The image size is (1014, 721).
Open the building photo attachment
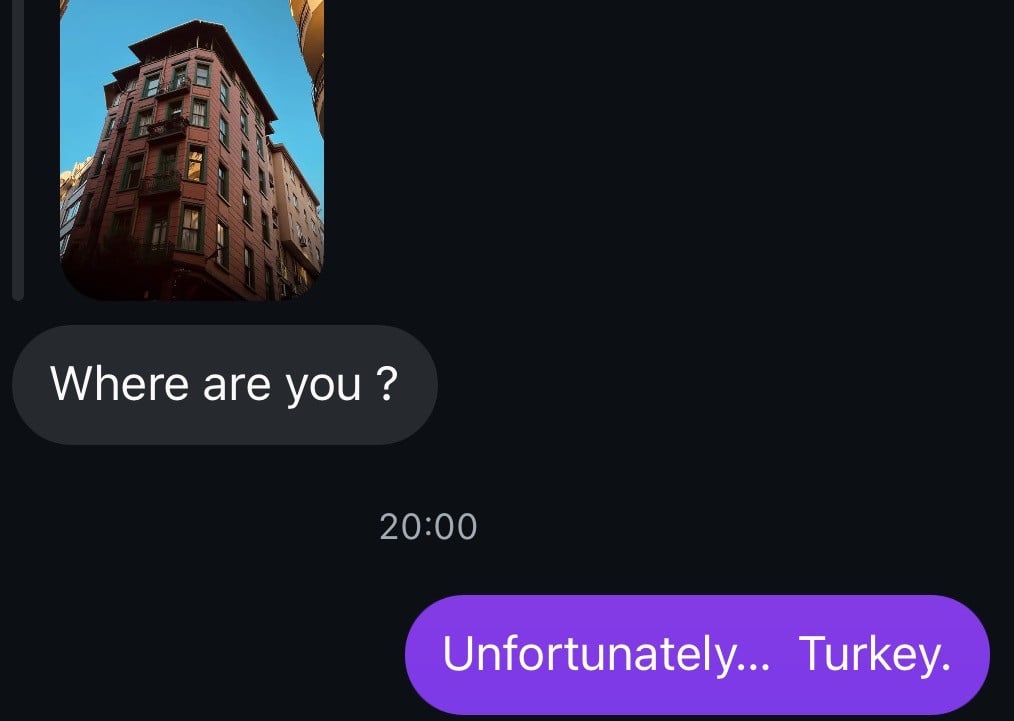point(192,150)
